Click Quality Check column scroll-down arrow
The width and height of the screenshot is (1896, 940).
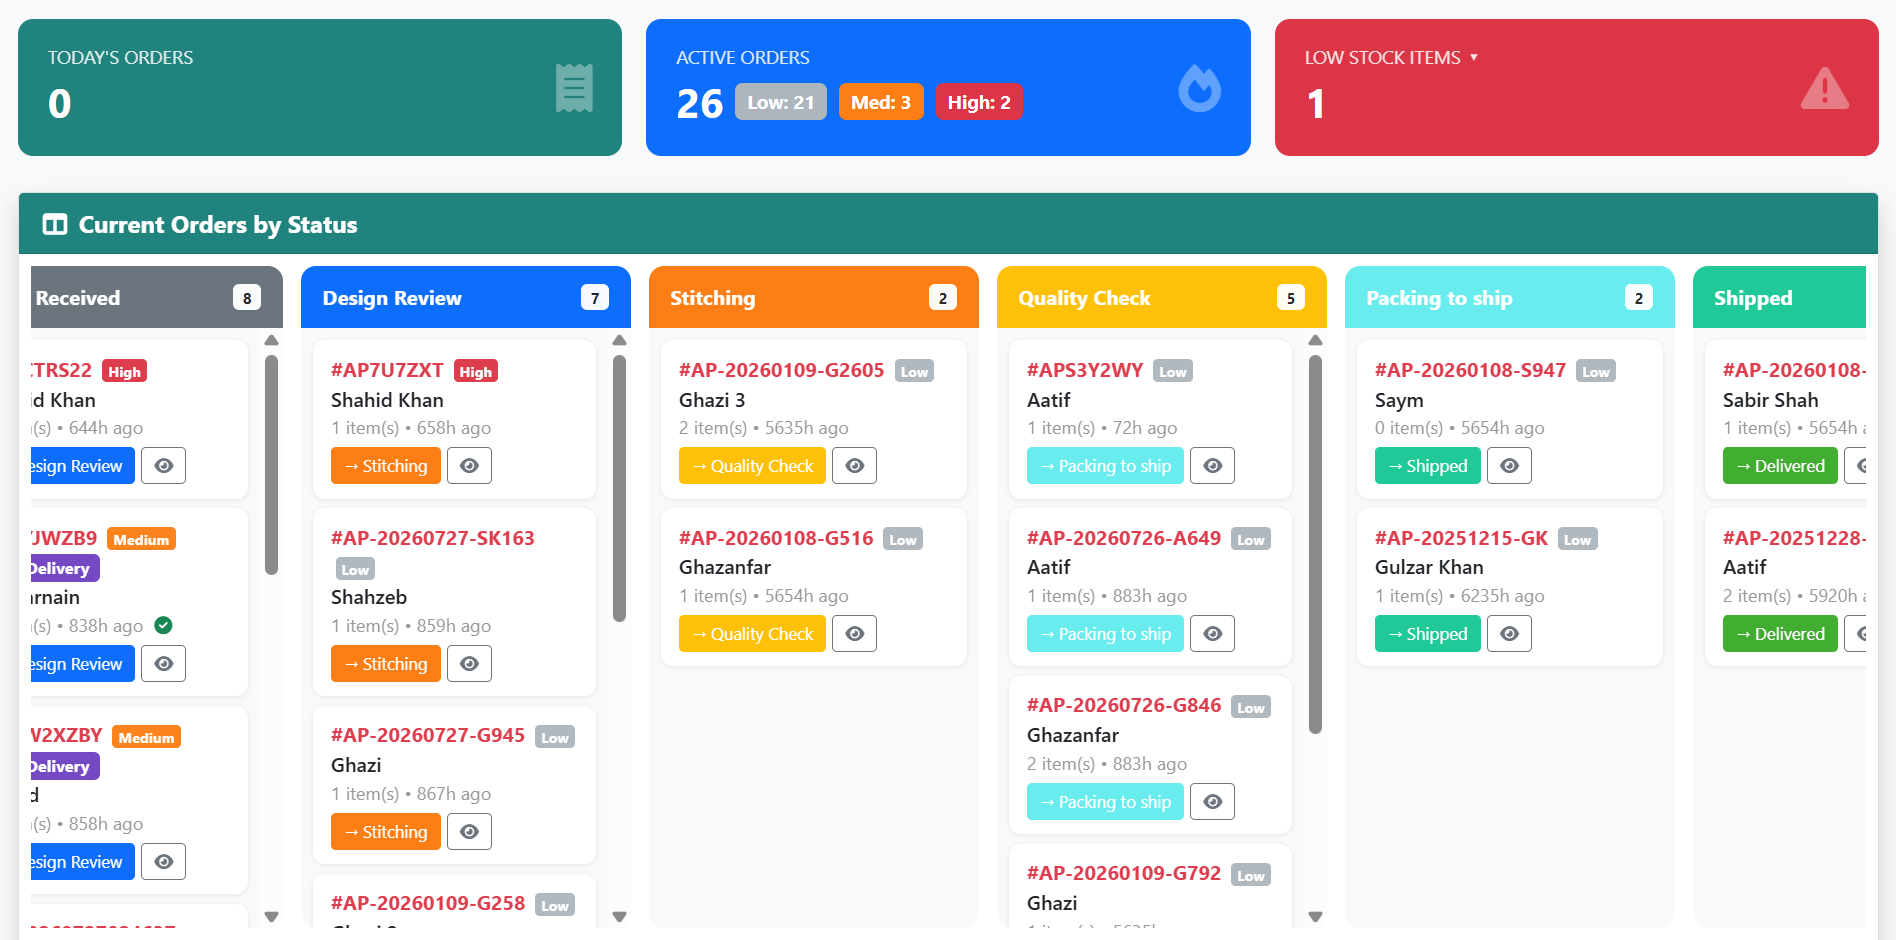click(1315, 916)
